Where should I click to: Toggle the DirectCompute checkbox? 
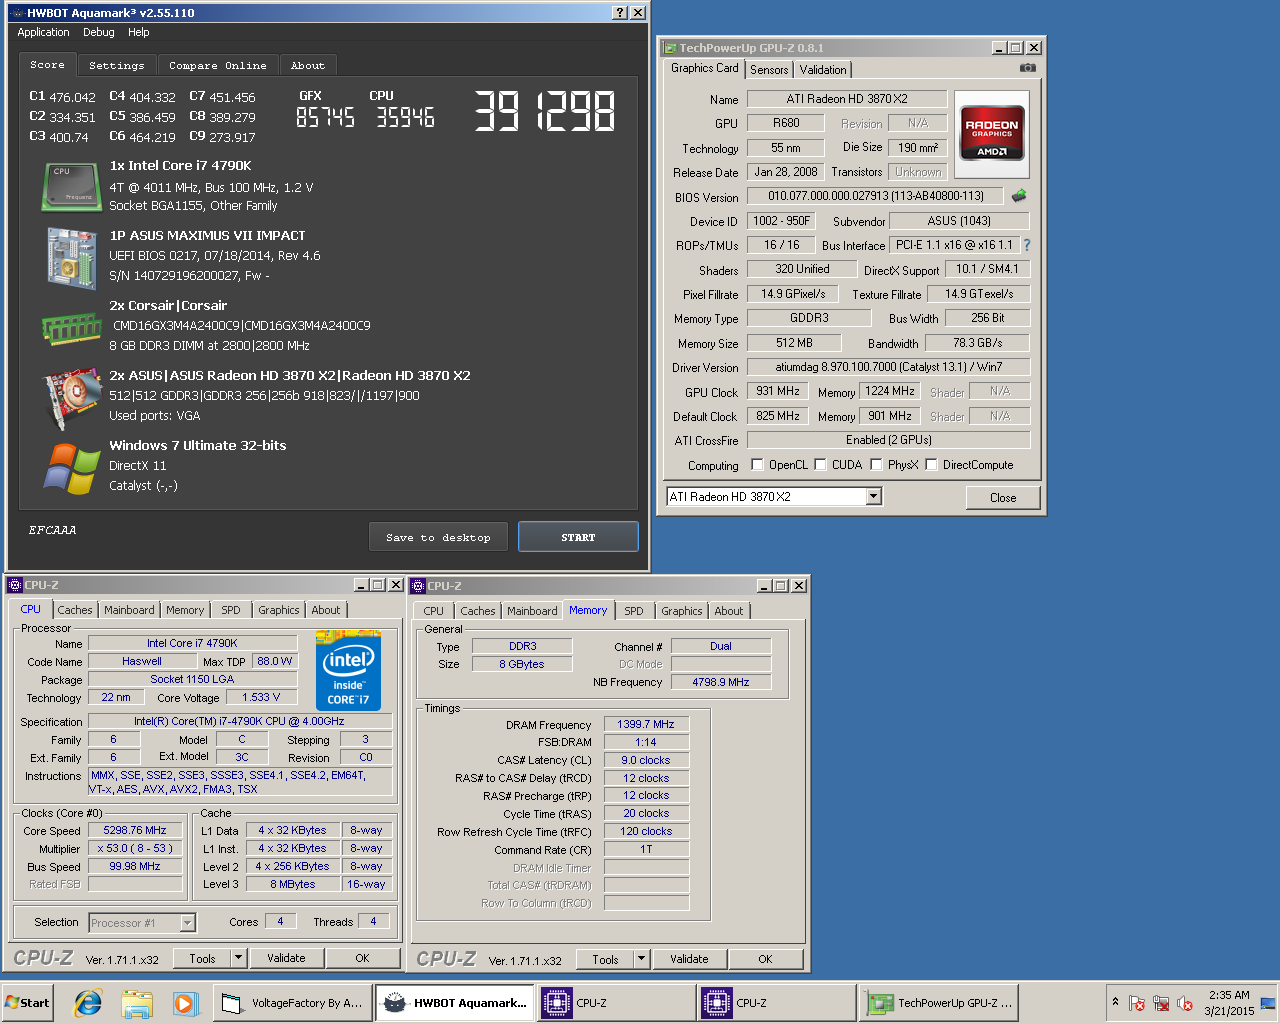pyautogui.click(x=931, y=464)
